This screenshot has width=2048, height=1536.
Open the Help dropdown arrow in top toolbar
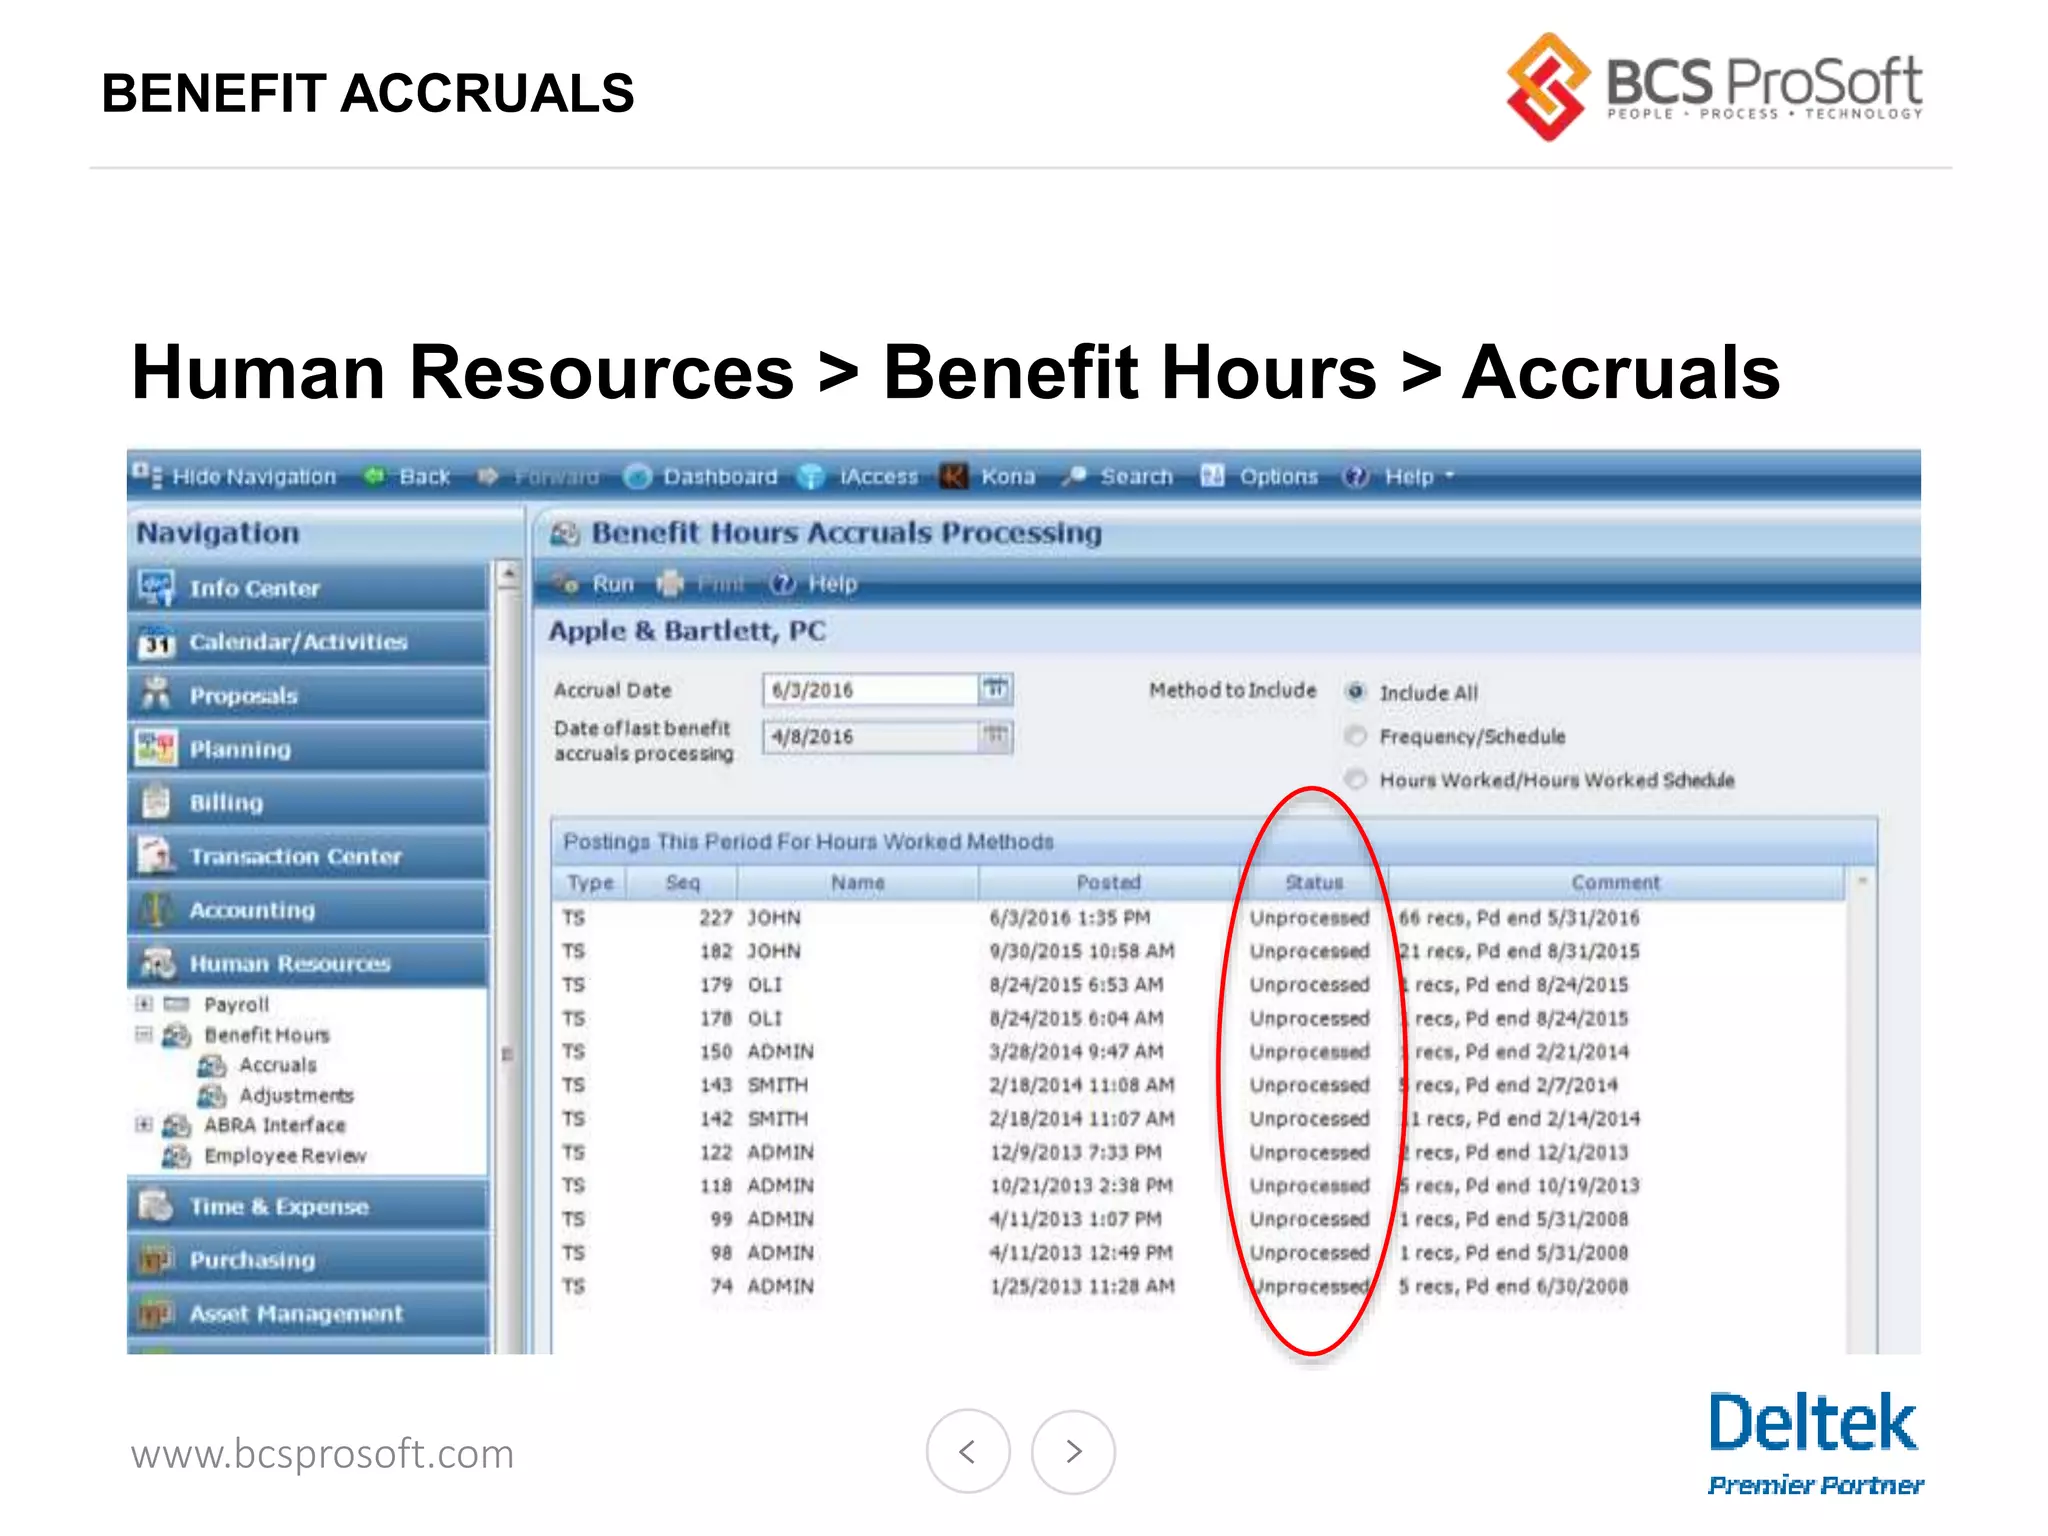click(1450, 477)
